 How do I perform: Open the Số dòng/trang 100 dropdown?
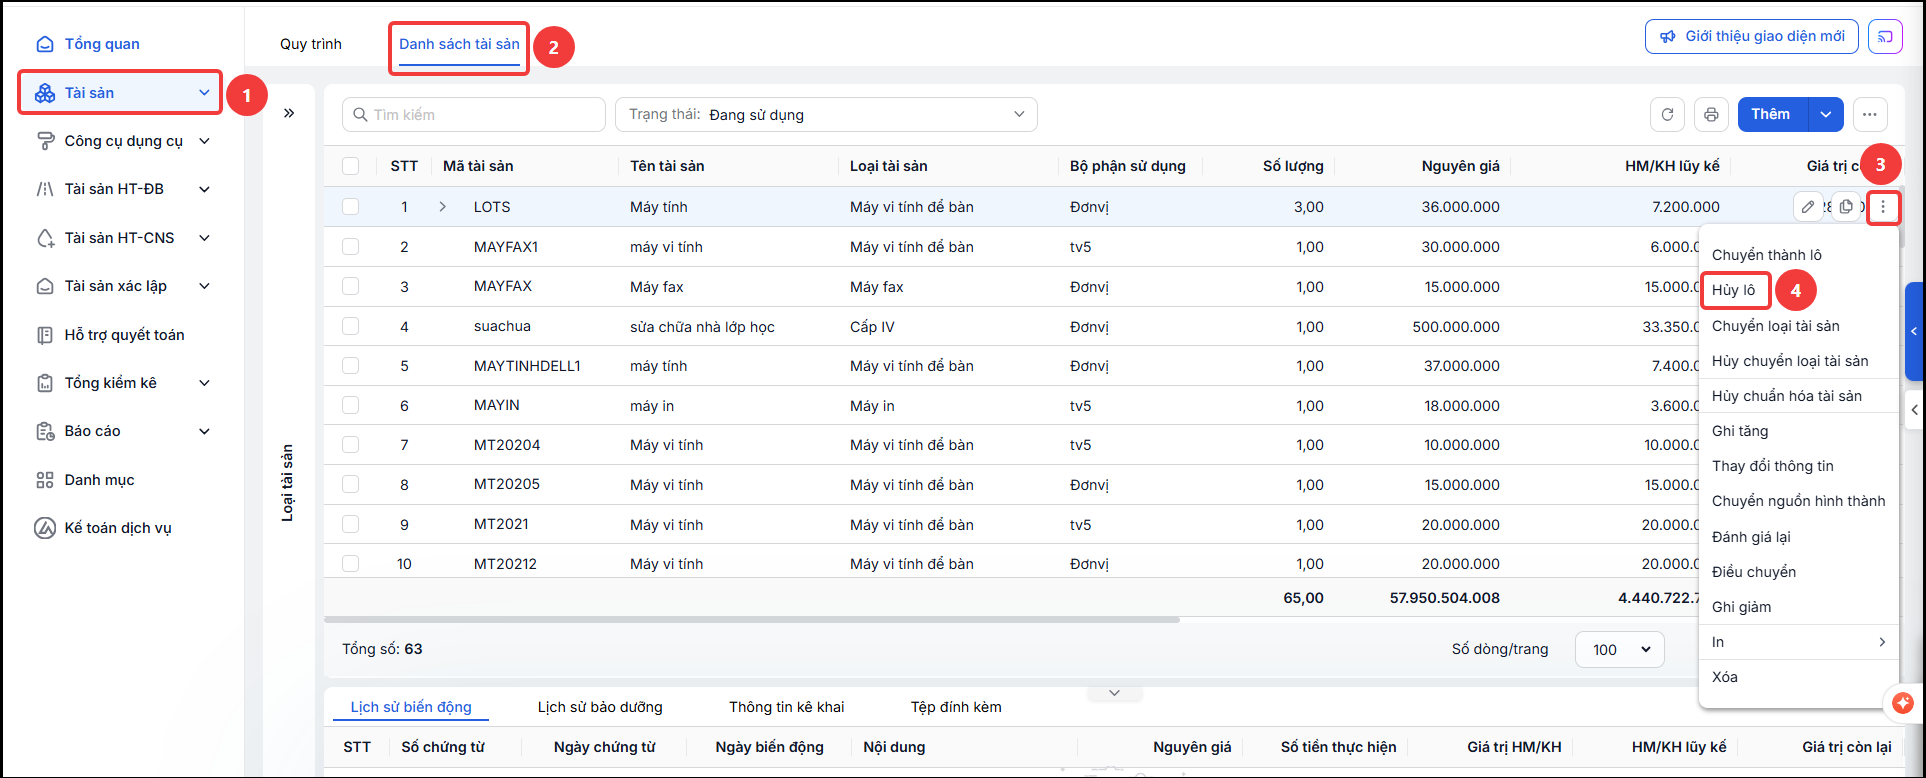[1620, 649]
